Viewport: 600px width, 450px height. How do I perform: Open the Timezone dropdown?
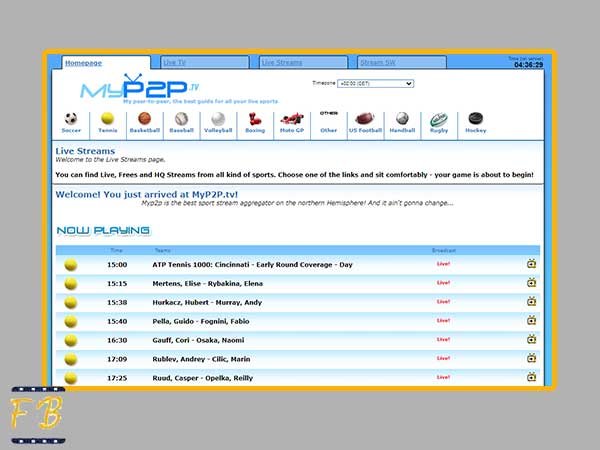point(375,83)
